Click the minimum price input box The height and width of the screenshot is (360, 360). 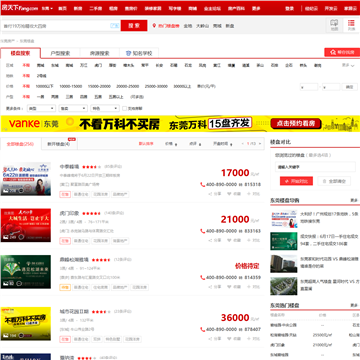click(309, 87)
